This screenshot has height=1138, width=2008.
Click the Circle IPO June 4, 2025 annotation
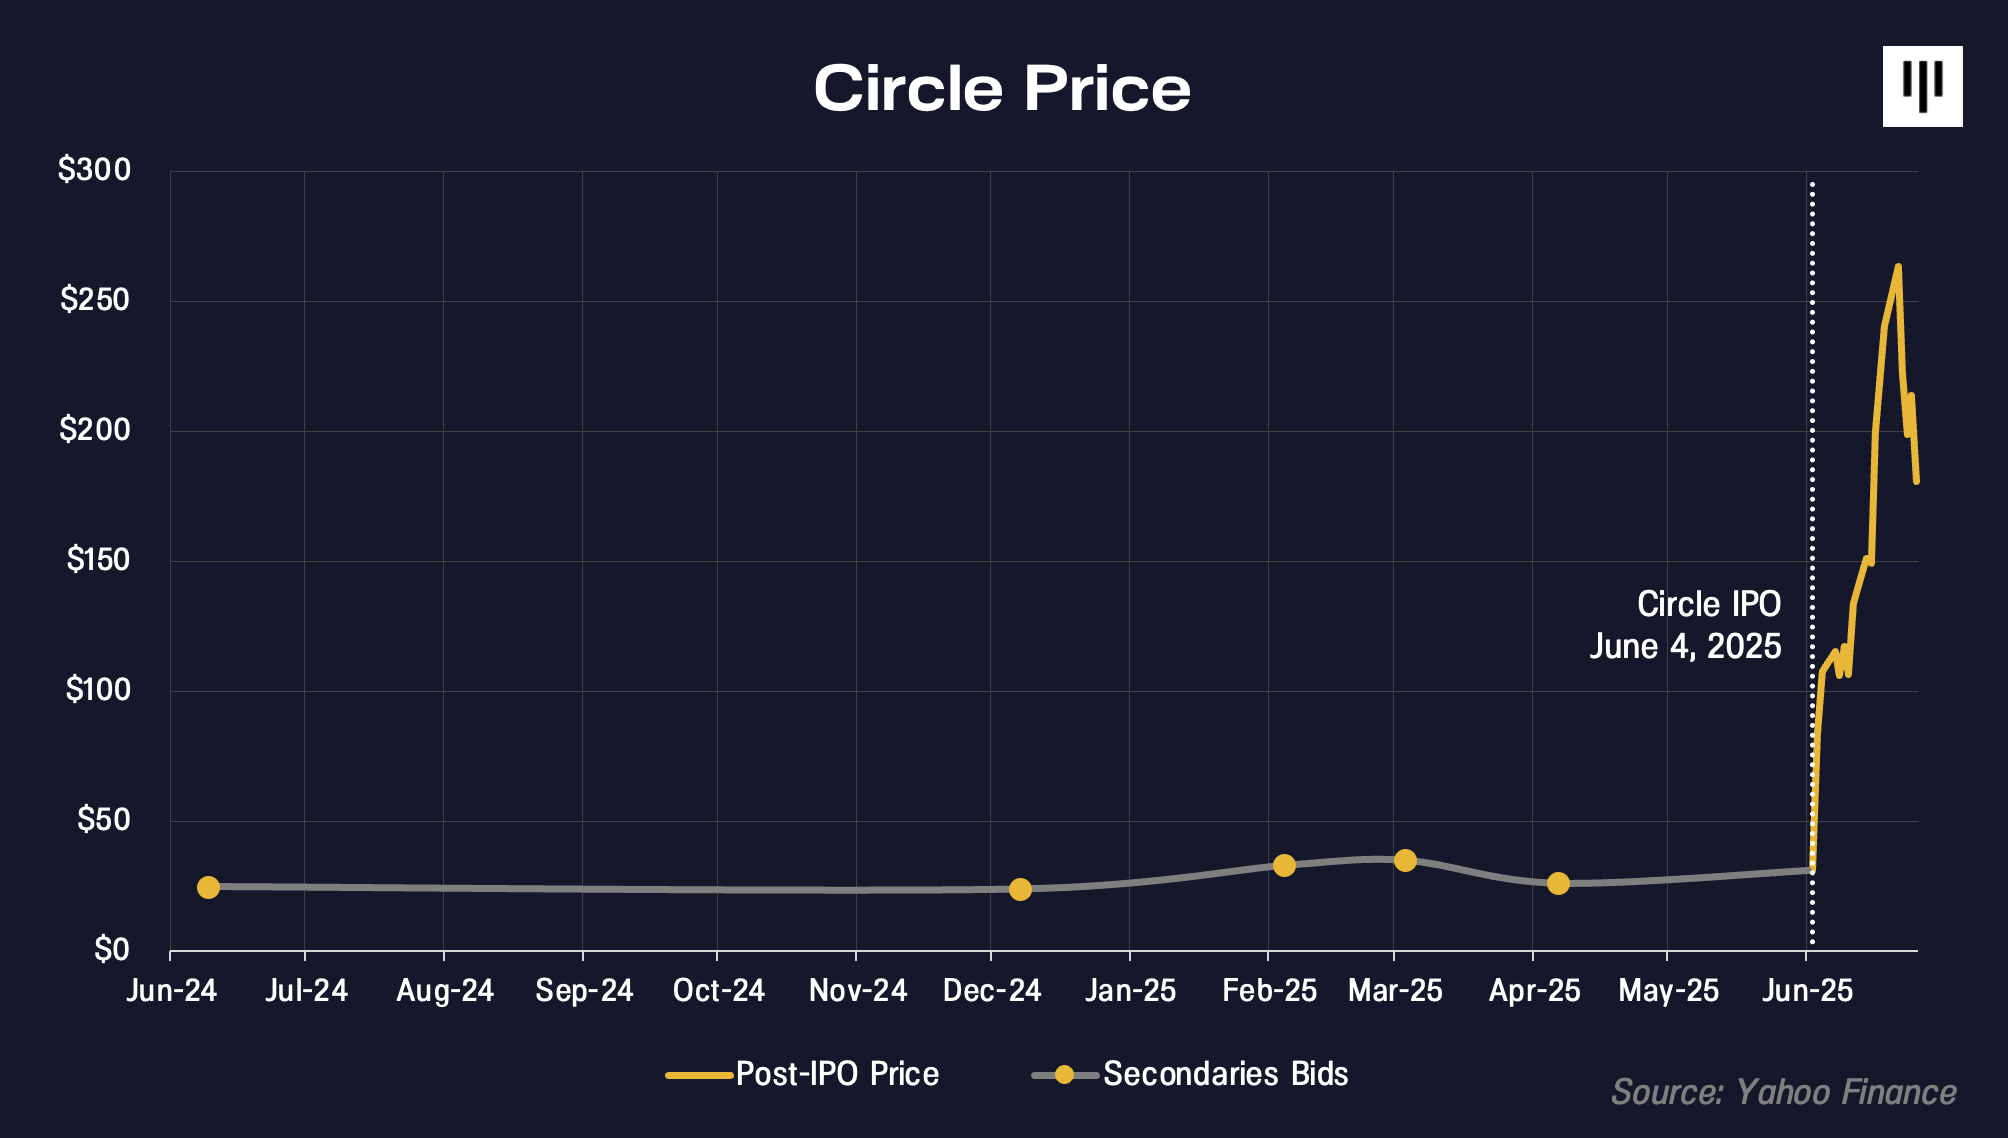pos(1686,625)
